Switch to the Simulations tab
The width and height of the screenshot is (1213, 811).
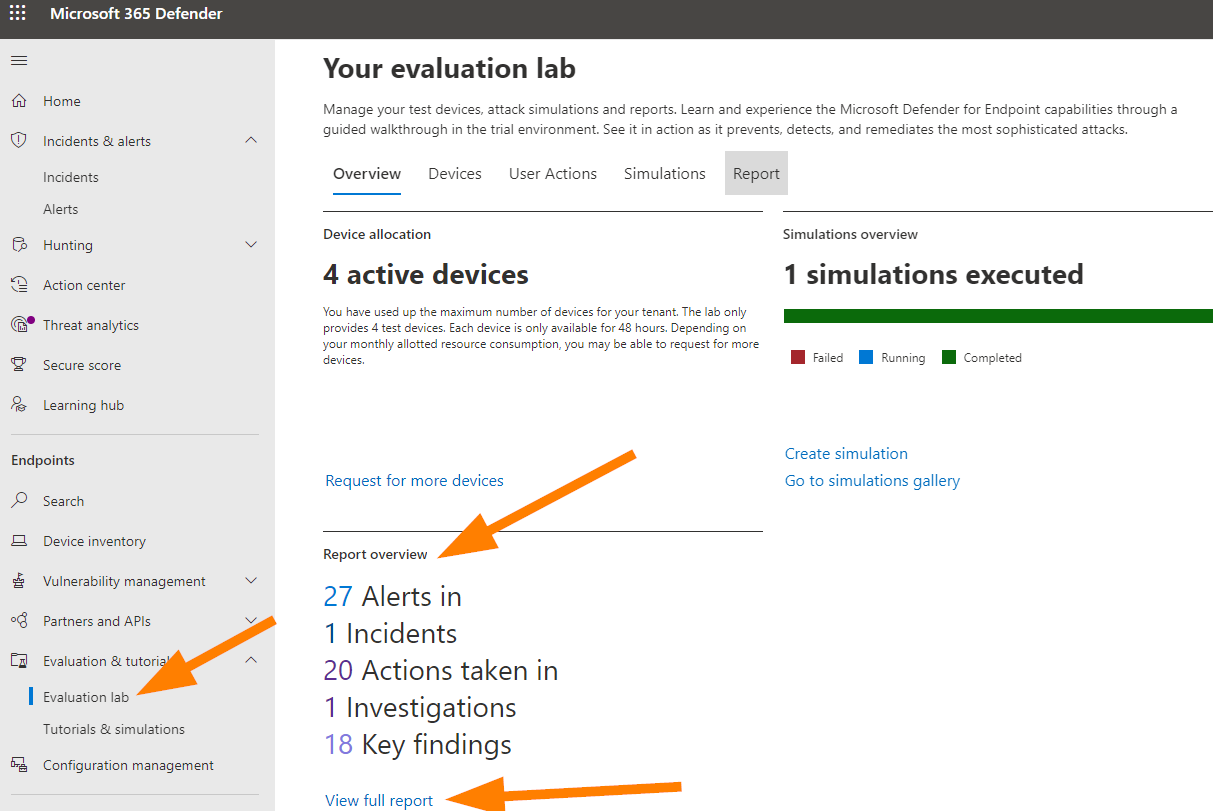tap(665, 173)
